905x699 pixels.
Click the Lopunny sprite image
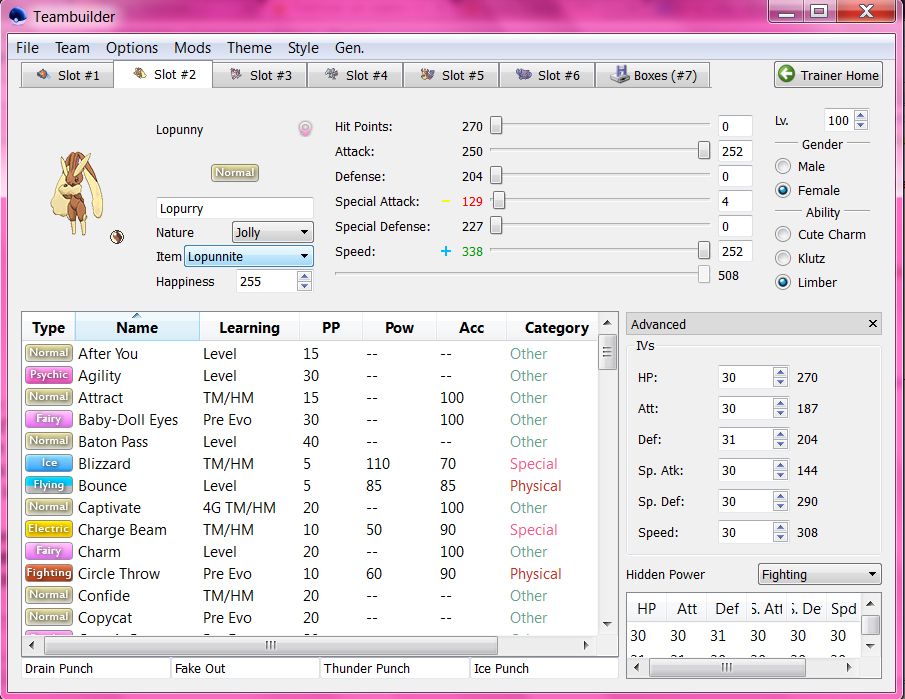point(77,192)
